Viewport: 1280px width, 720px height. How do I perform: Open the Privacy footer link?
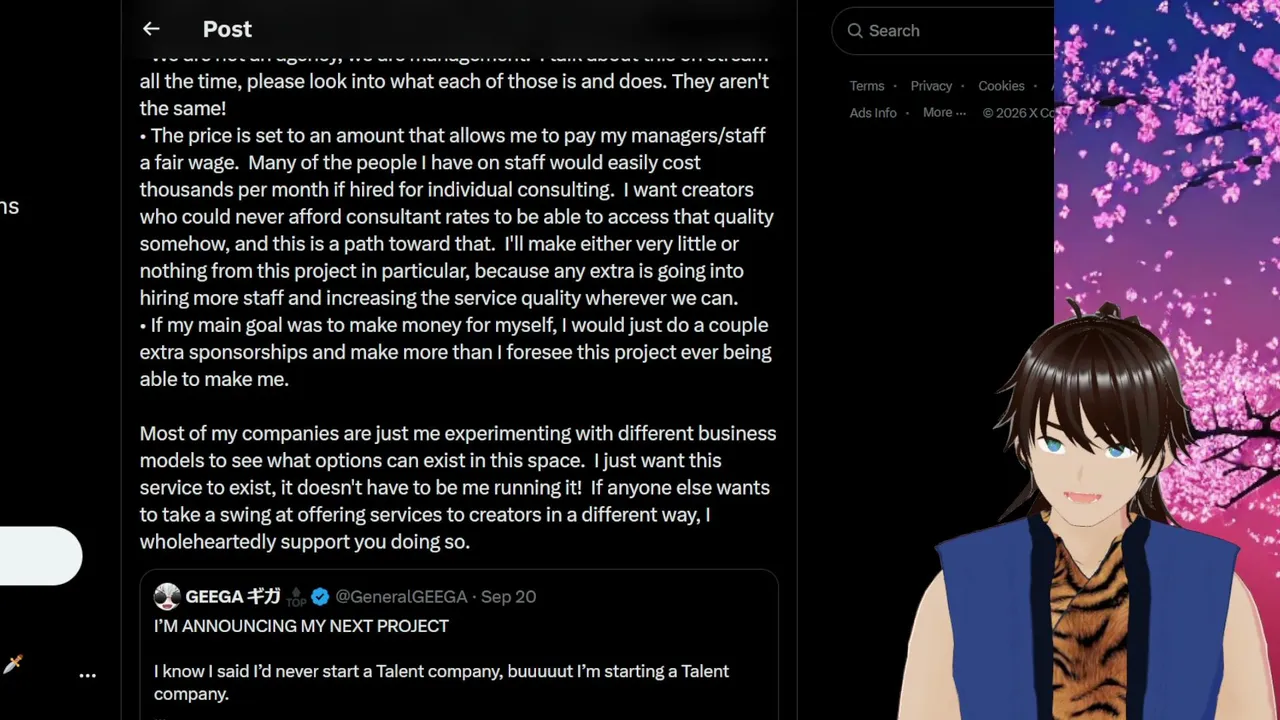click(931, 86)
